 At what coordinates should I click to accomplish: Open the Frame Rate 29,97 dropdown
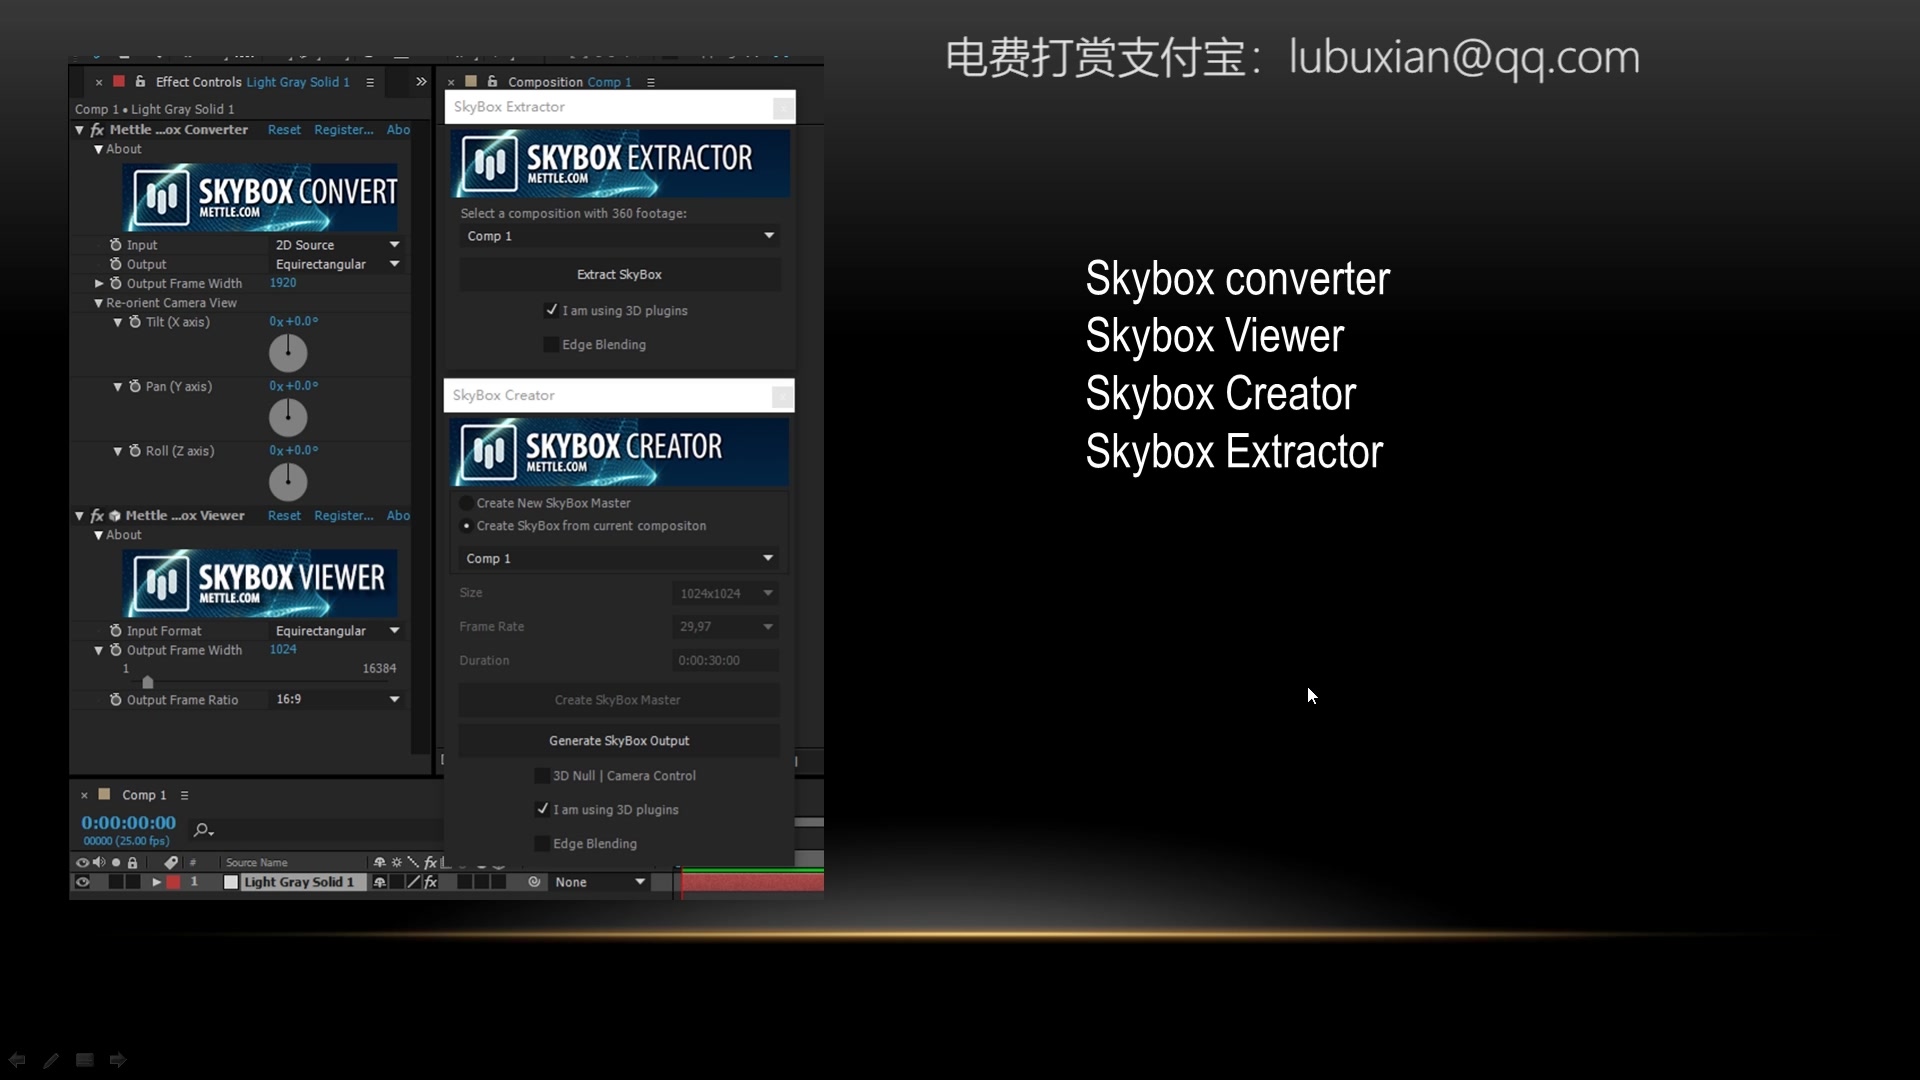[x=725, y=627]
